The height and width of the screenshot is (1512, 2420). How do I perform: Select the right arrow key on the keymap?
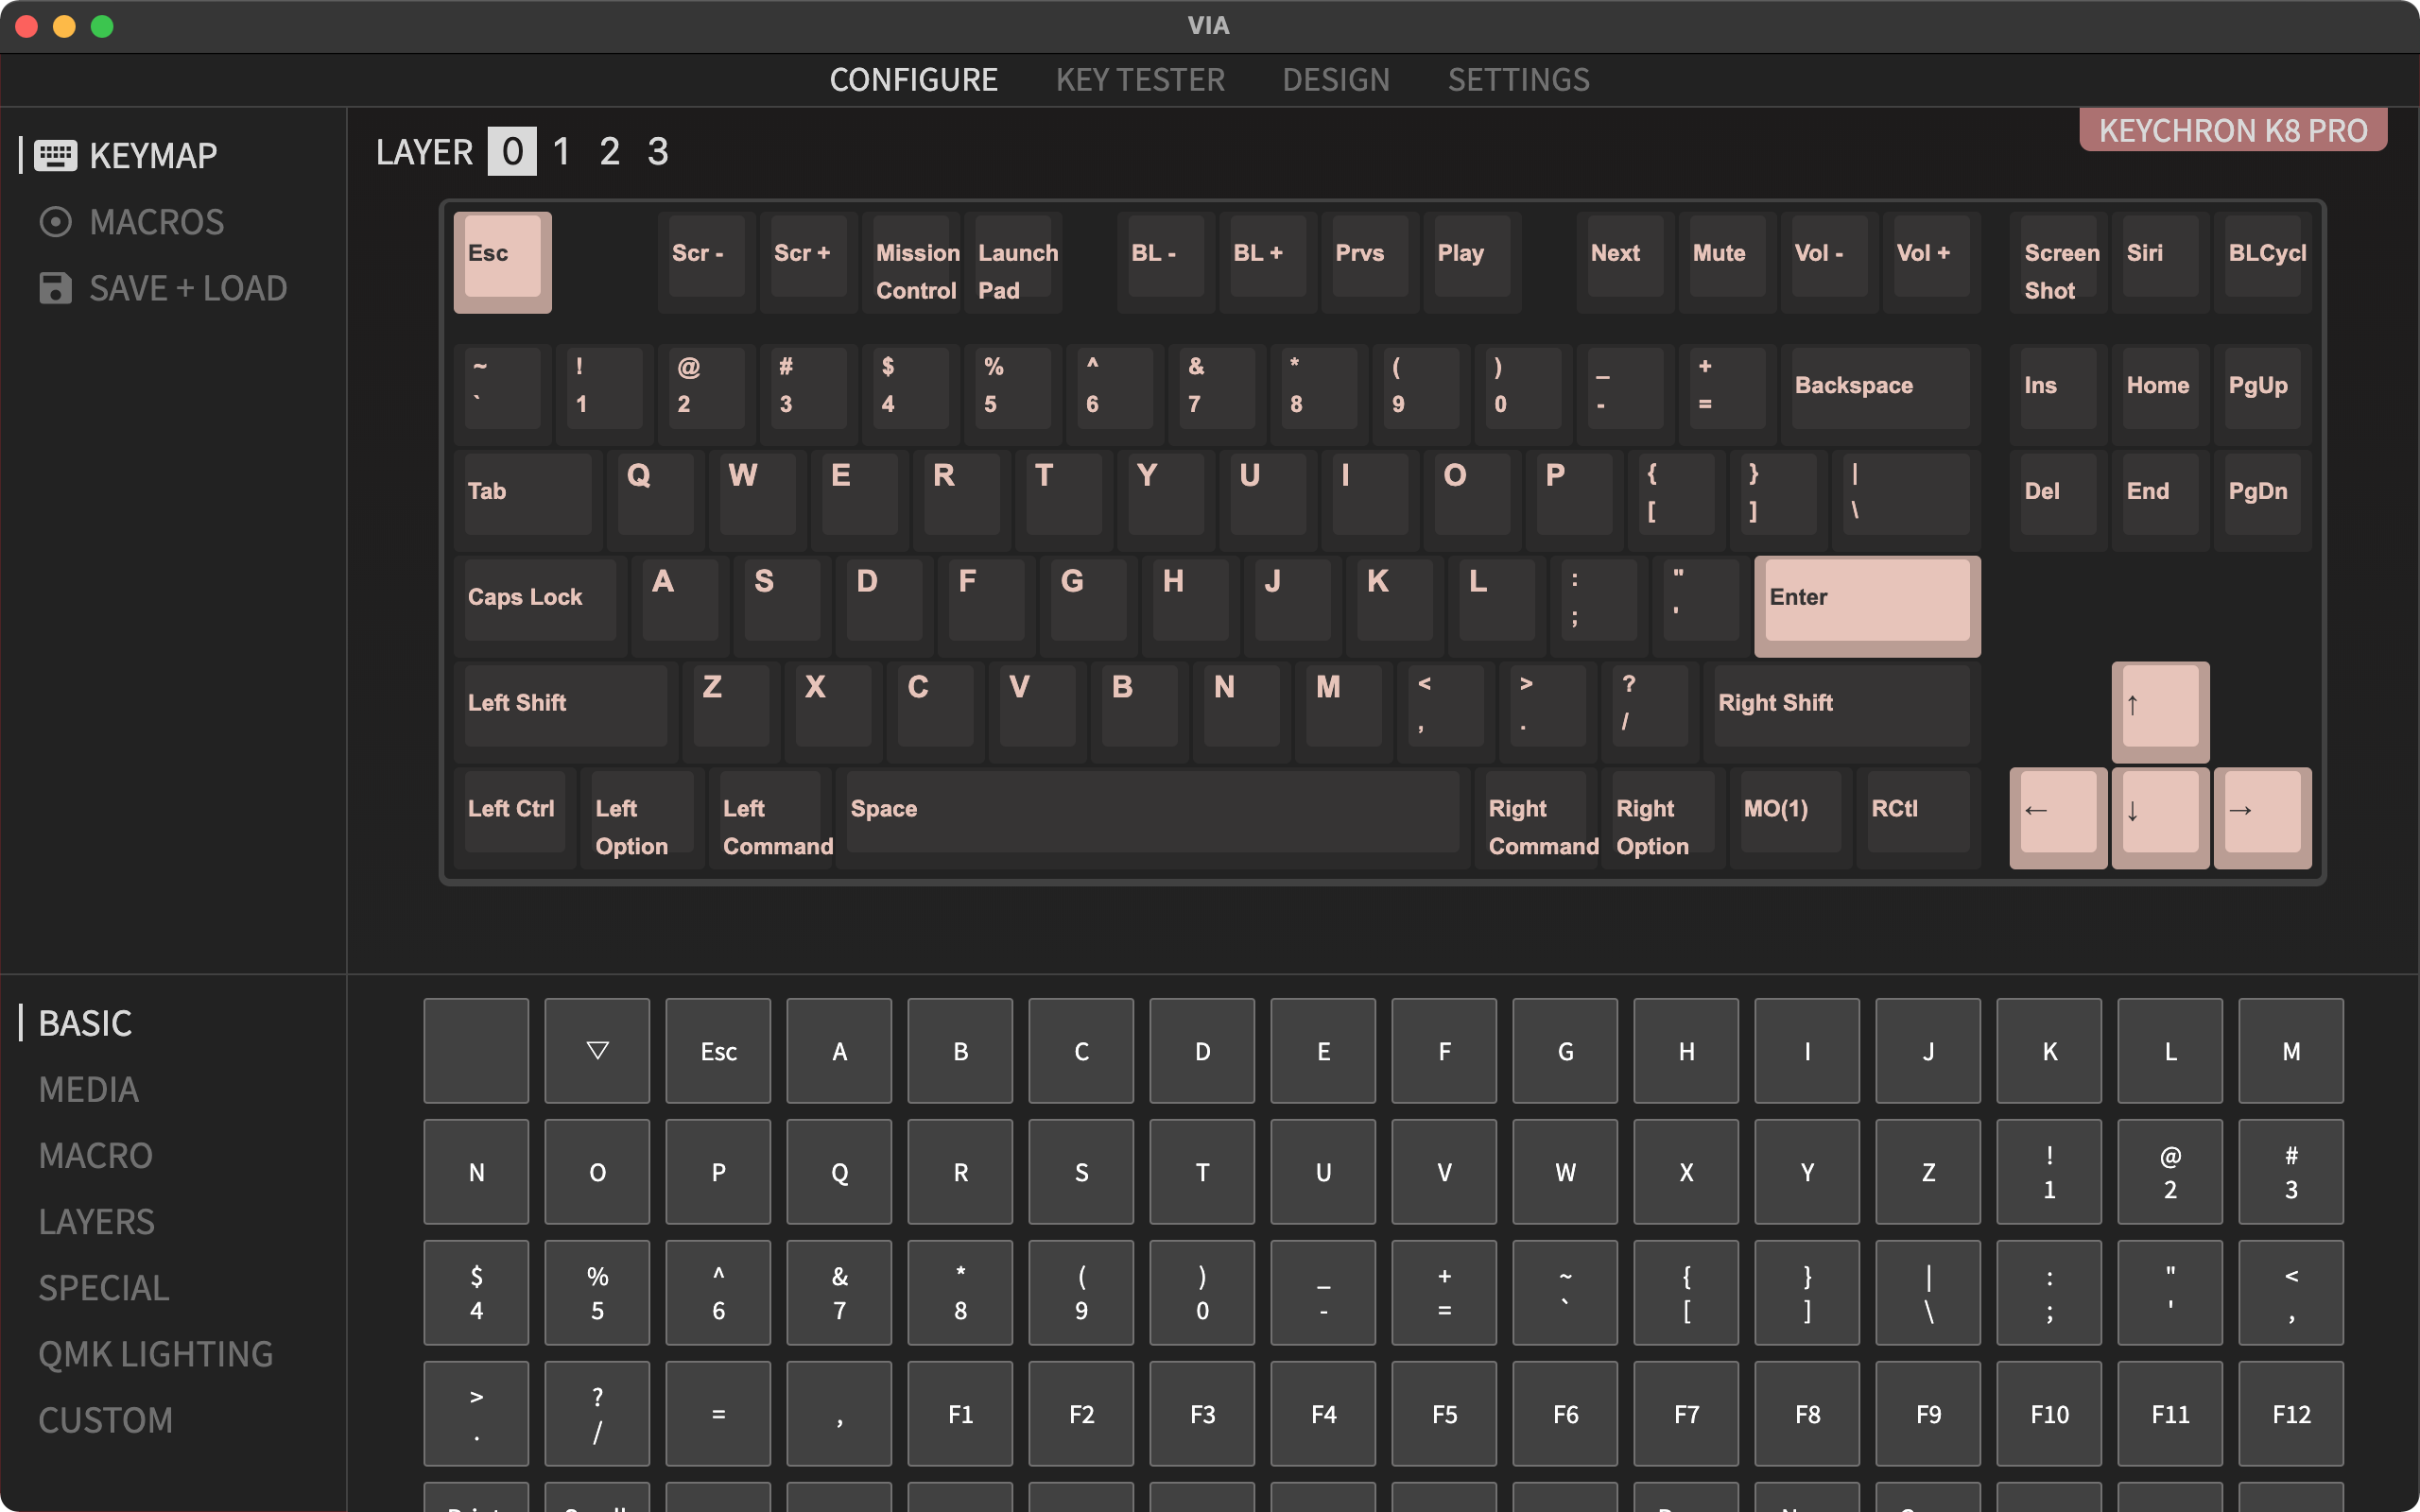[2261, 812]
